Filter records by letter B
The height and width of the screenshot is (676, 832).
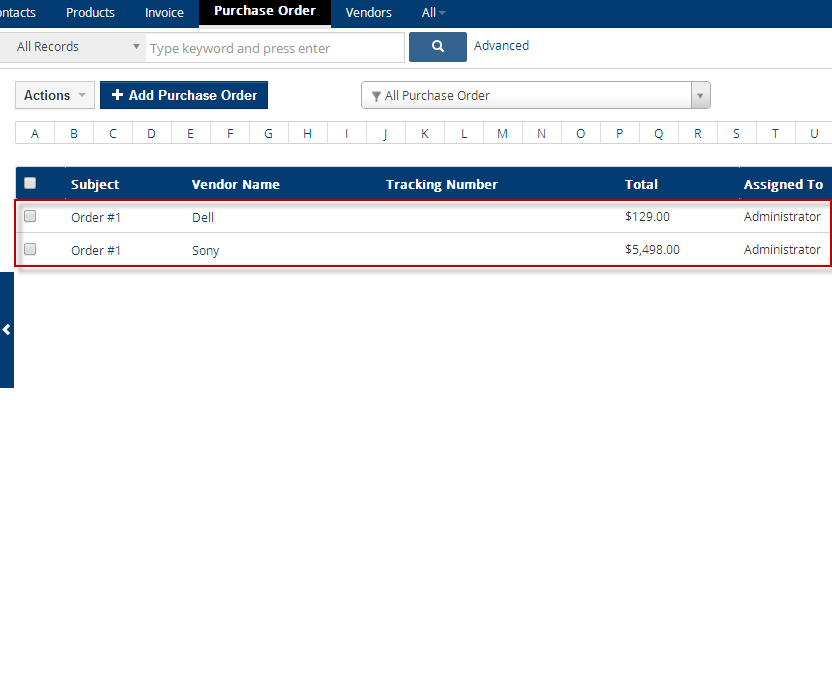point(74,133)
